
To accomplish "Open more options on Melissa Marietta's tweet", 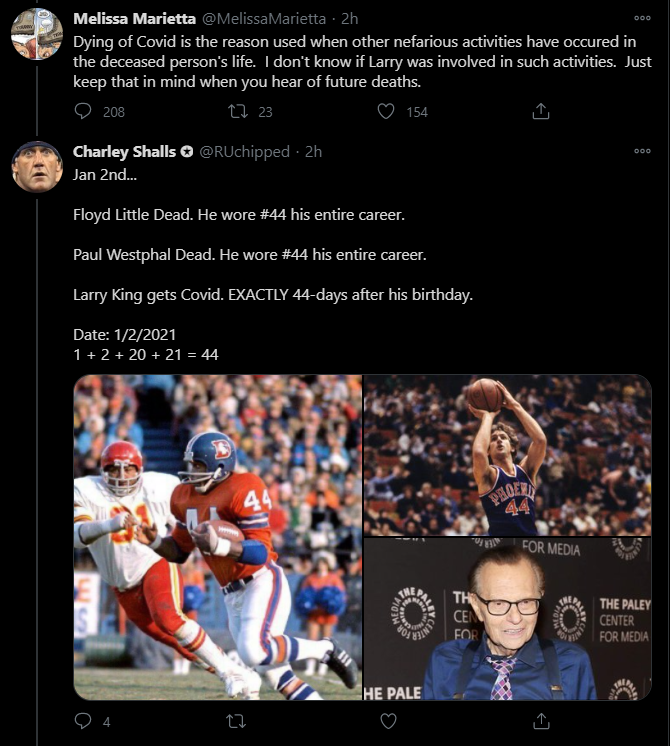I will tap(642, 18).
